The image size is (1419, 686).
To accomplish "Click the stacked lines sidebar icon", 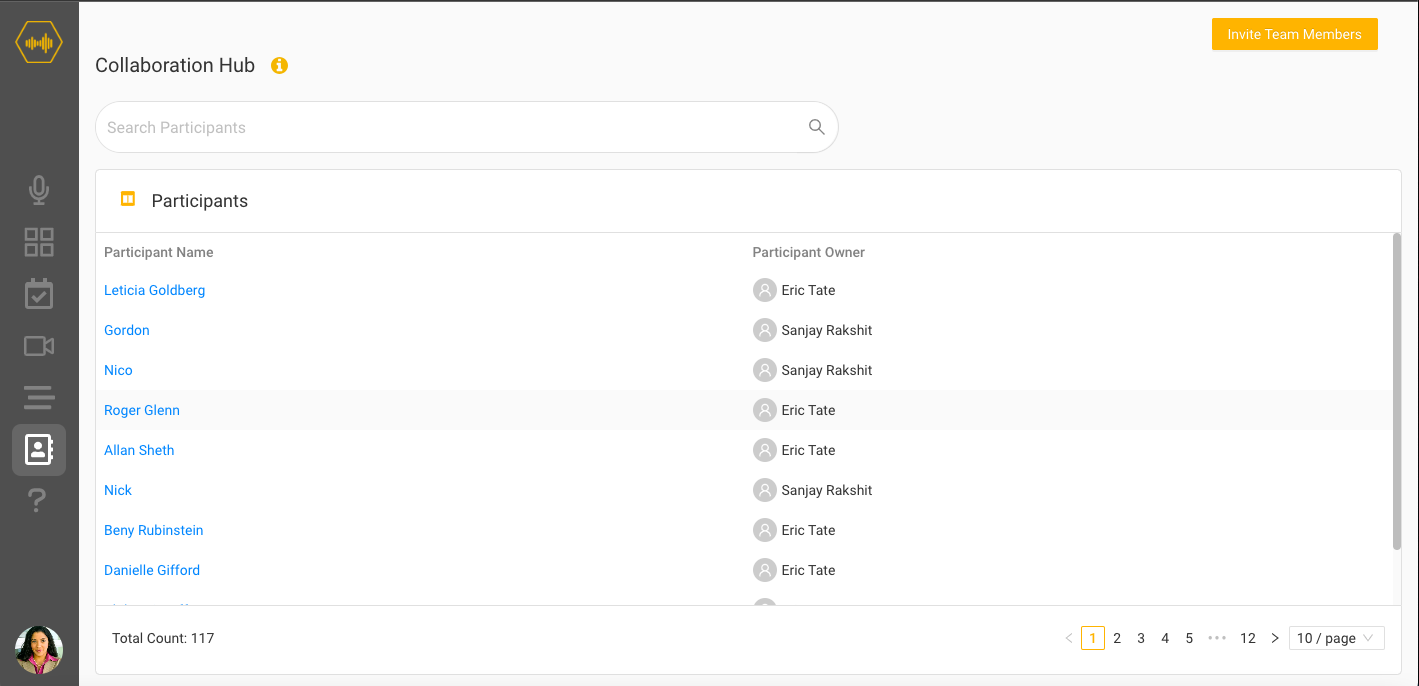I will tap(39, 398).
